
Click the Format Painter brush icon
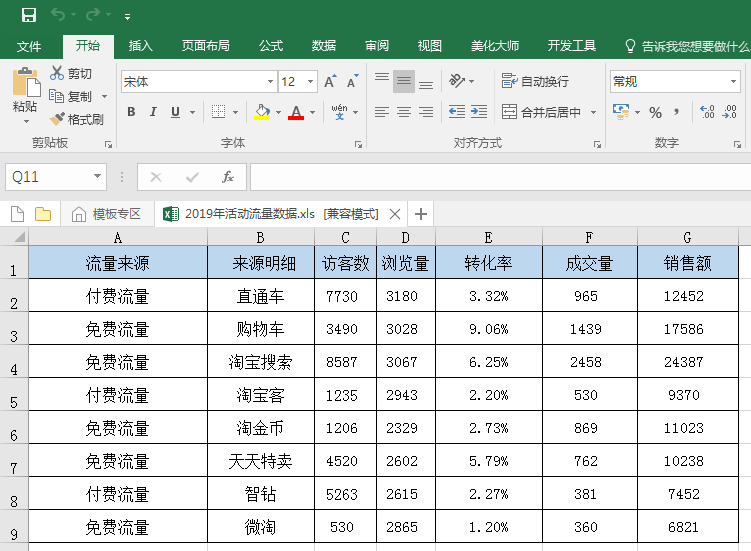point(57,119)
